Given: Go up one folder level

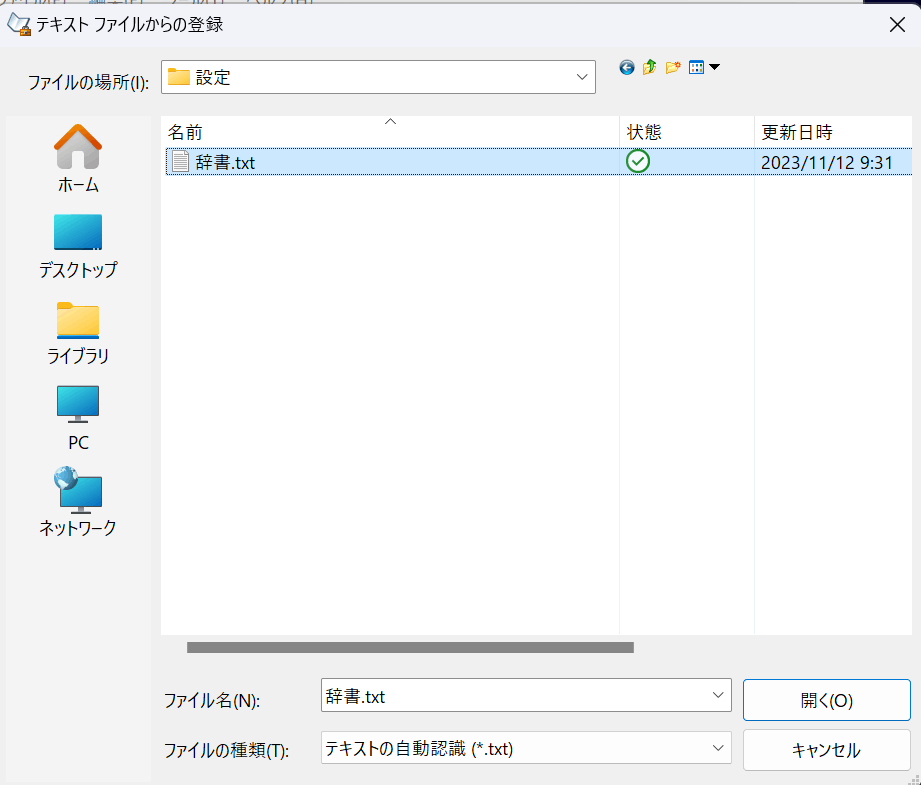Looking at the screenshot, I should click(650, 68).
